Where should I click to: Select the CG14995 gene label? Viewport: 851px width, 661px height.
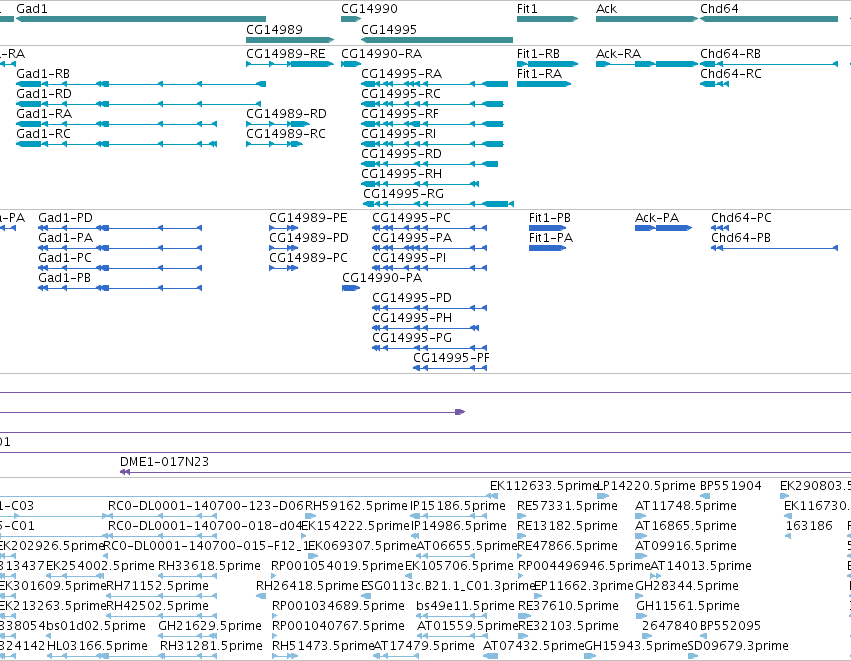tap(389, 29)
